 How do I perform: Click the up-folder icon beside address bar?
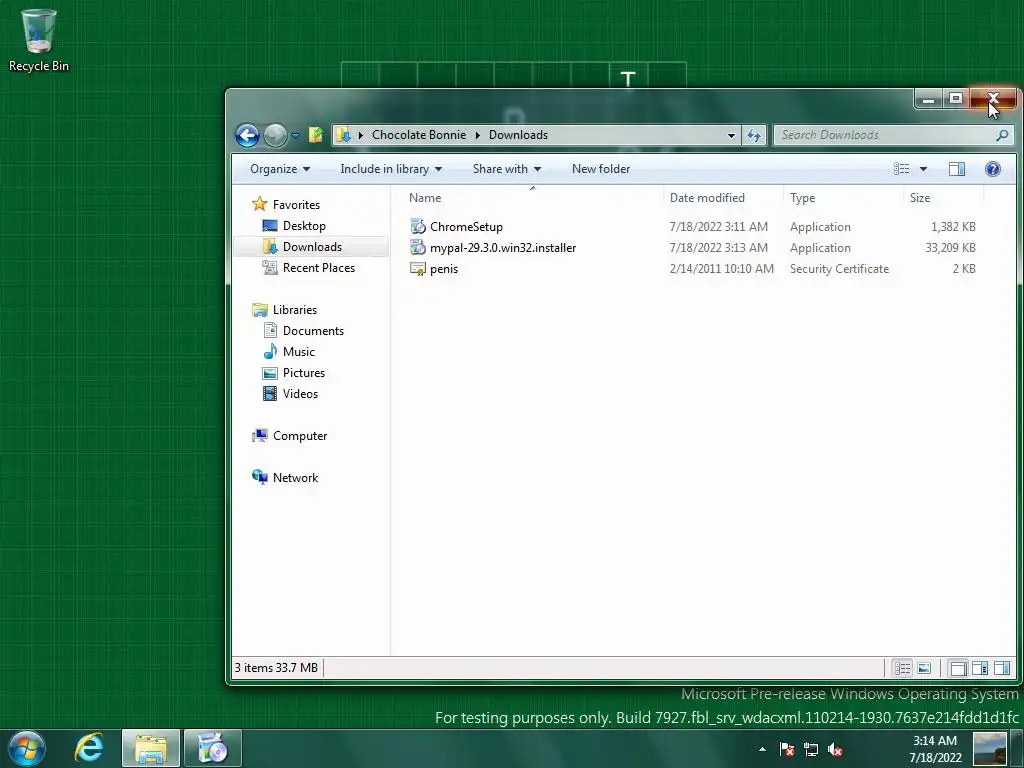[316, 135]
